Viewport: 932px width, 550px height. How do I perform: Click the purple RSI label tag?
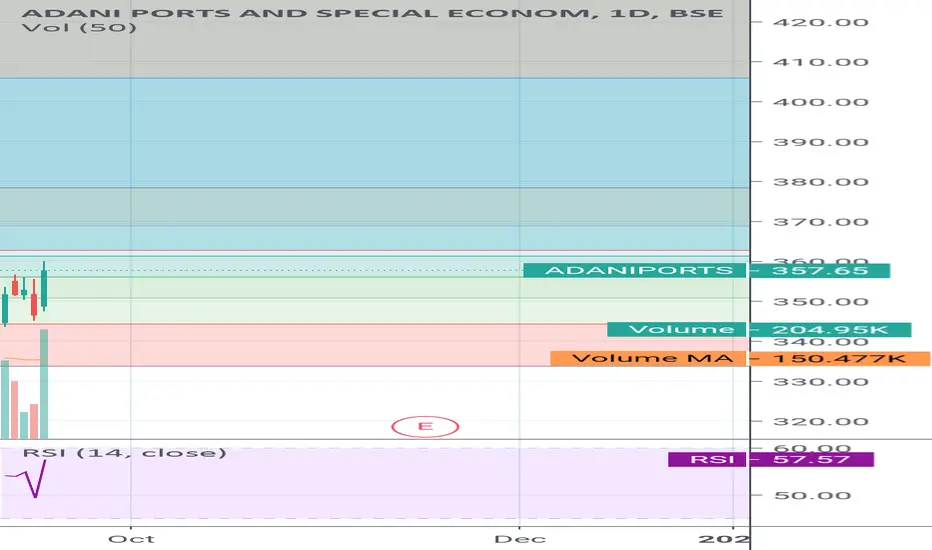[x=707, y=459]
